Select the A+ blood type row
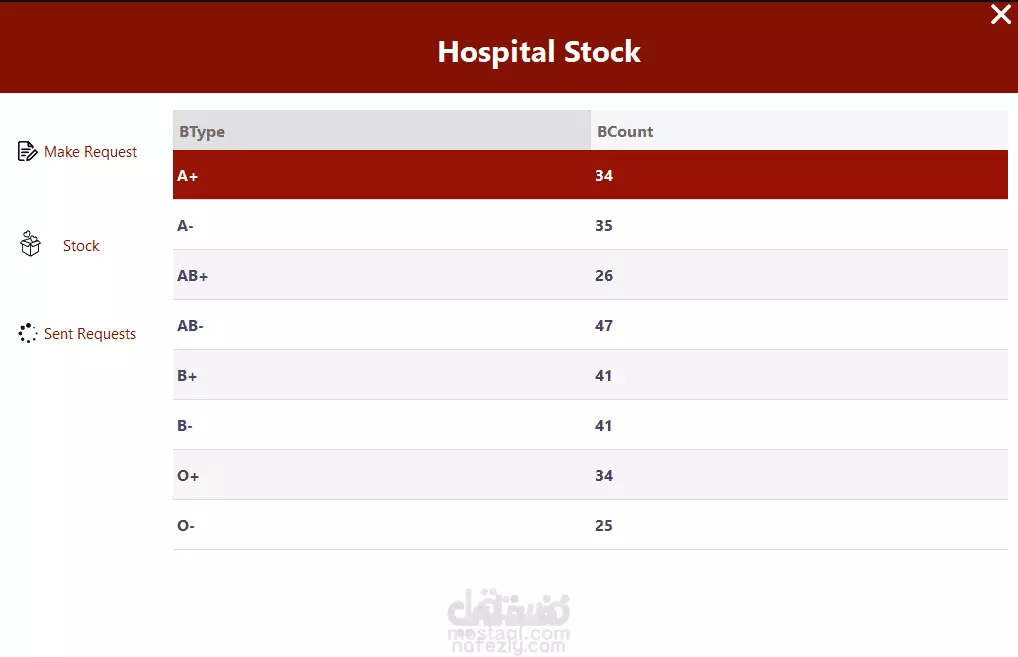 pos(590,175)
